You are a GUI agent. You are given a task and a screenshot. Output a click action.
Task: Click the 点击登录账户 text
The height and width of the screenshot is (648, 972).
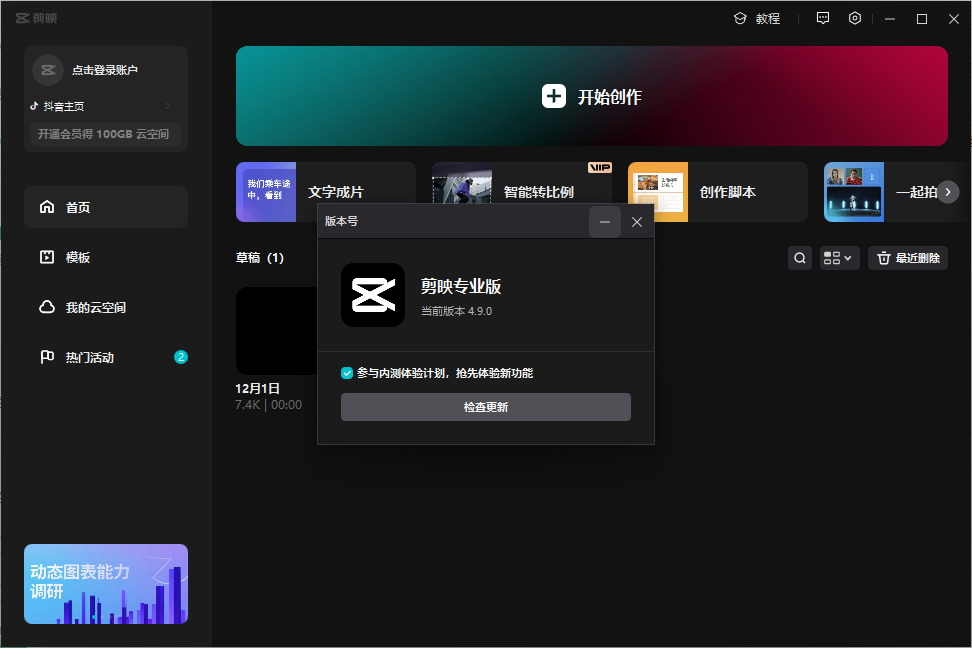point(105,70)
